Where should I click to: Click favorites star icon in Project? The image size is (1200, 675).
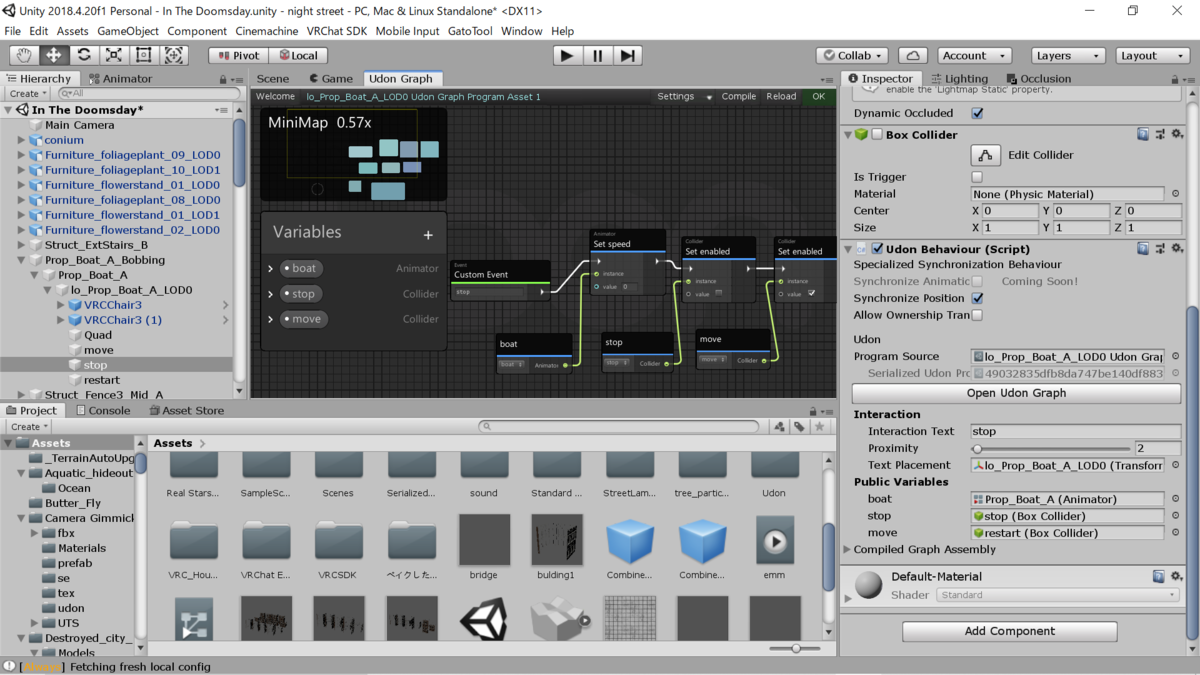[820, 427]
